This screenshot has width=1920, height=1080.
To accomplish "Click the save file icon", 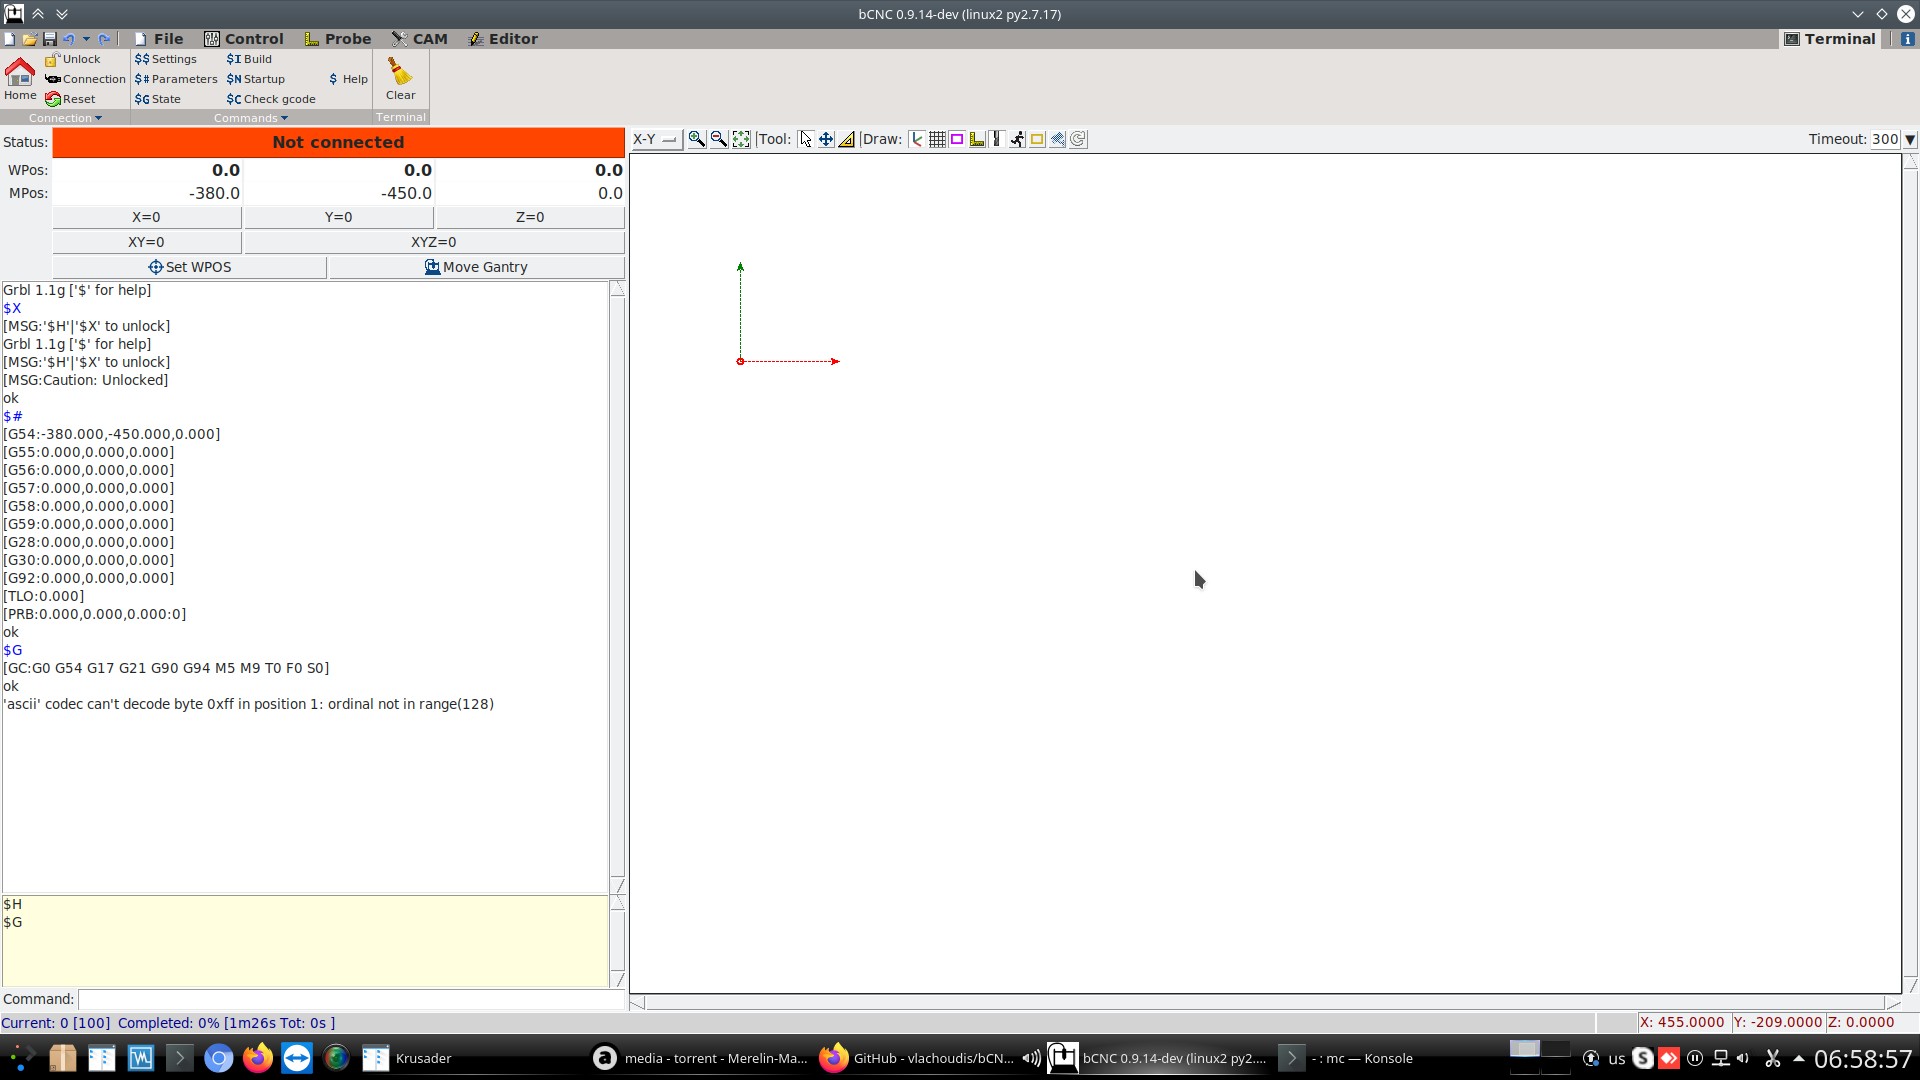I will (49, 39).
